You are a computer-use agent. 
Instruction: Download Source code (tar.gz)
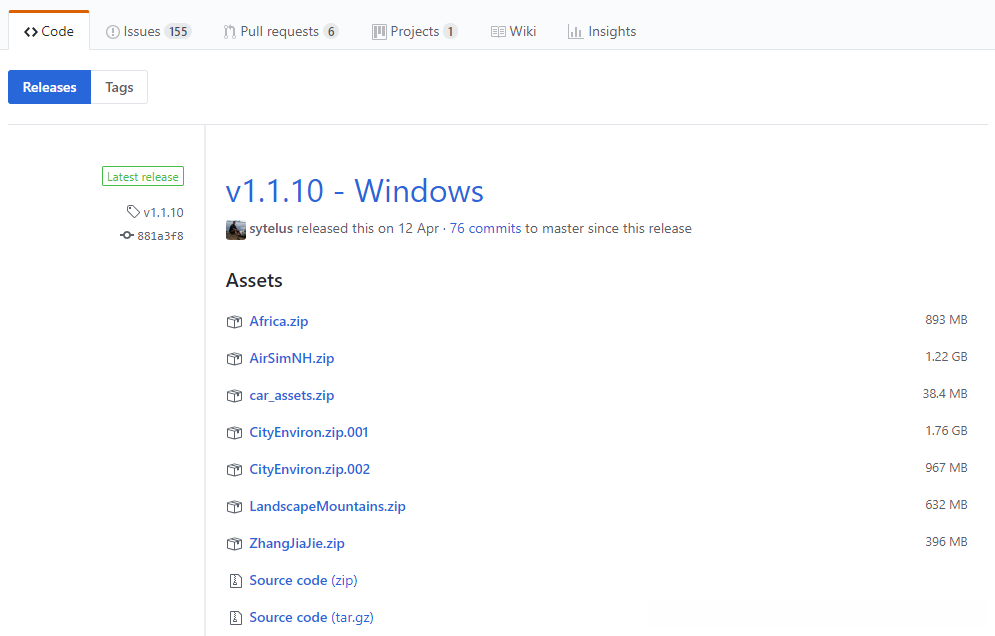(x=312, y=617)
